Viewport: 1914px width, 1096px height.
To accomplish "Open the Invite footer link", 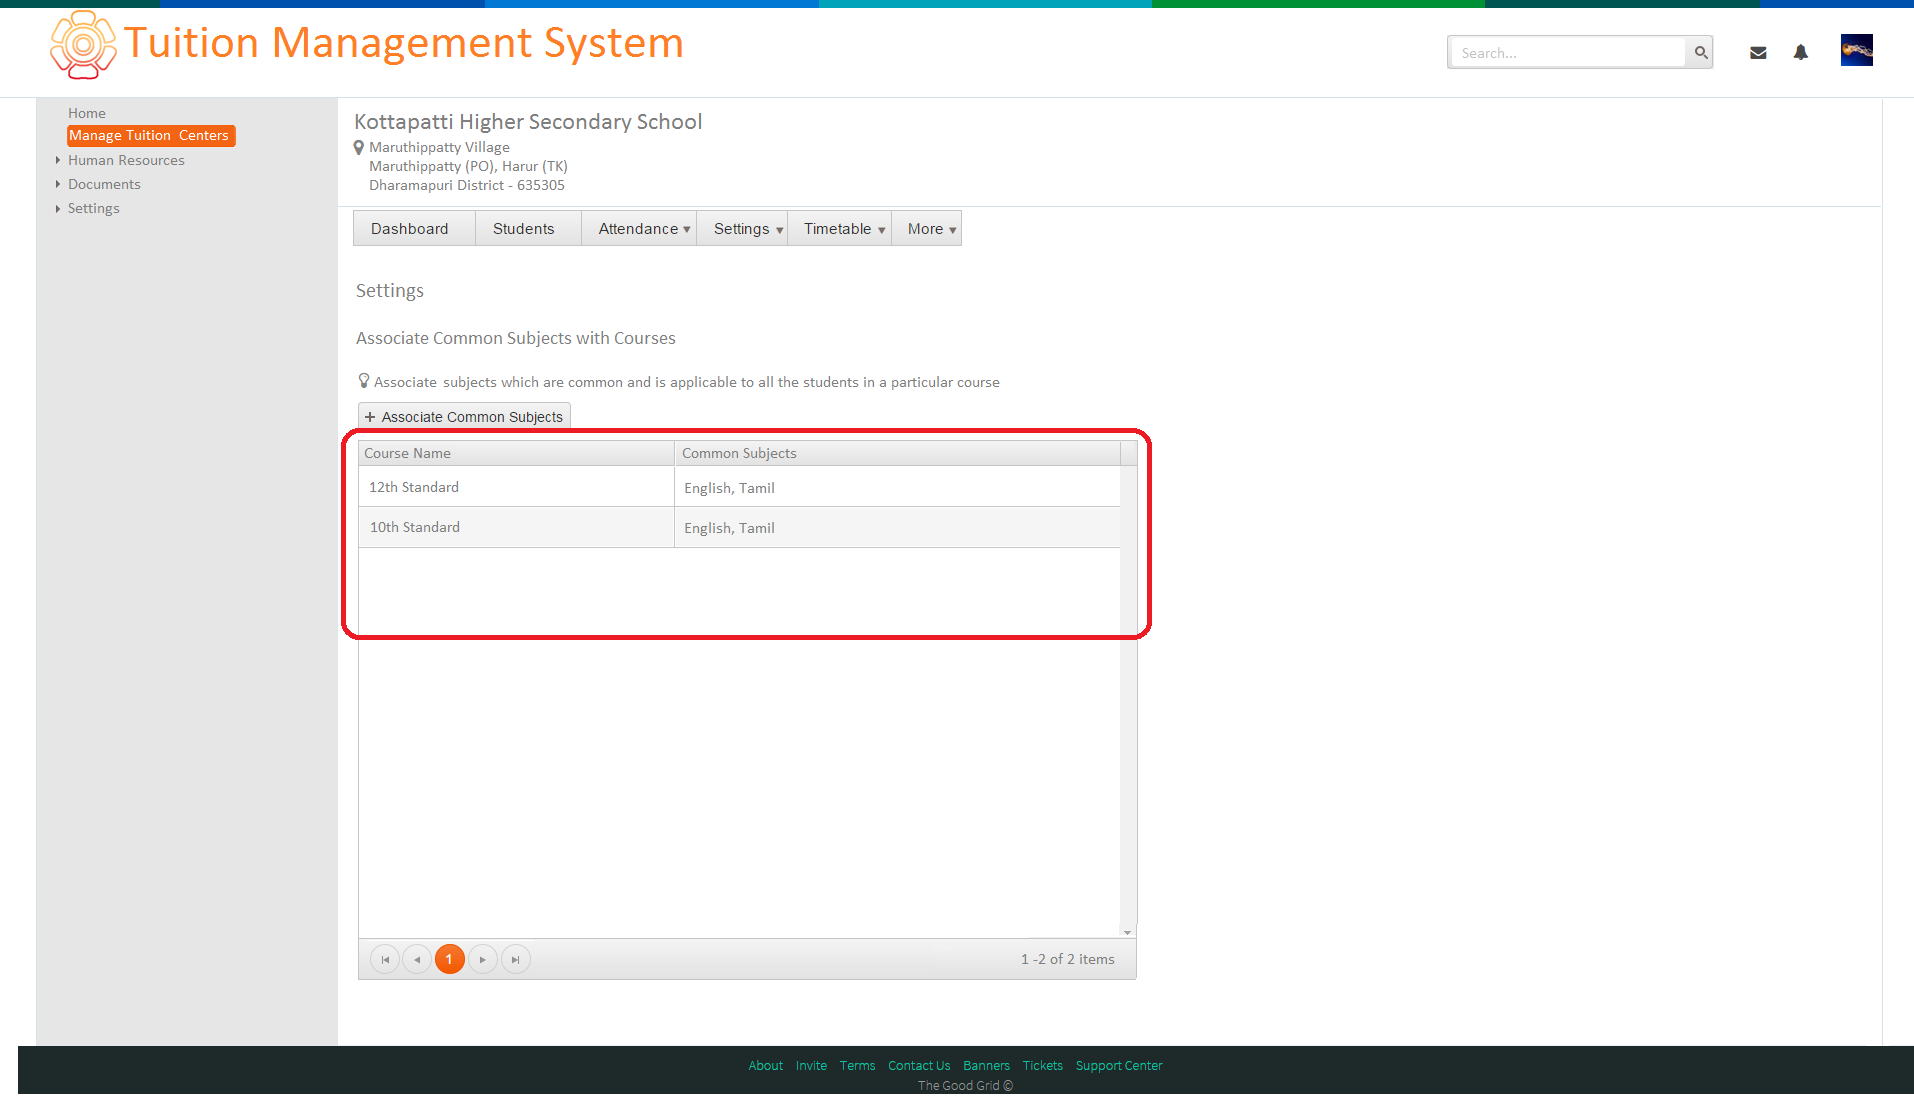I will pyautogui.click(x=811, y=1065).
